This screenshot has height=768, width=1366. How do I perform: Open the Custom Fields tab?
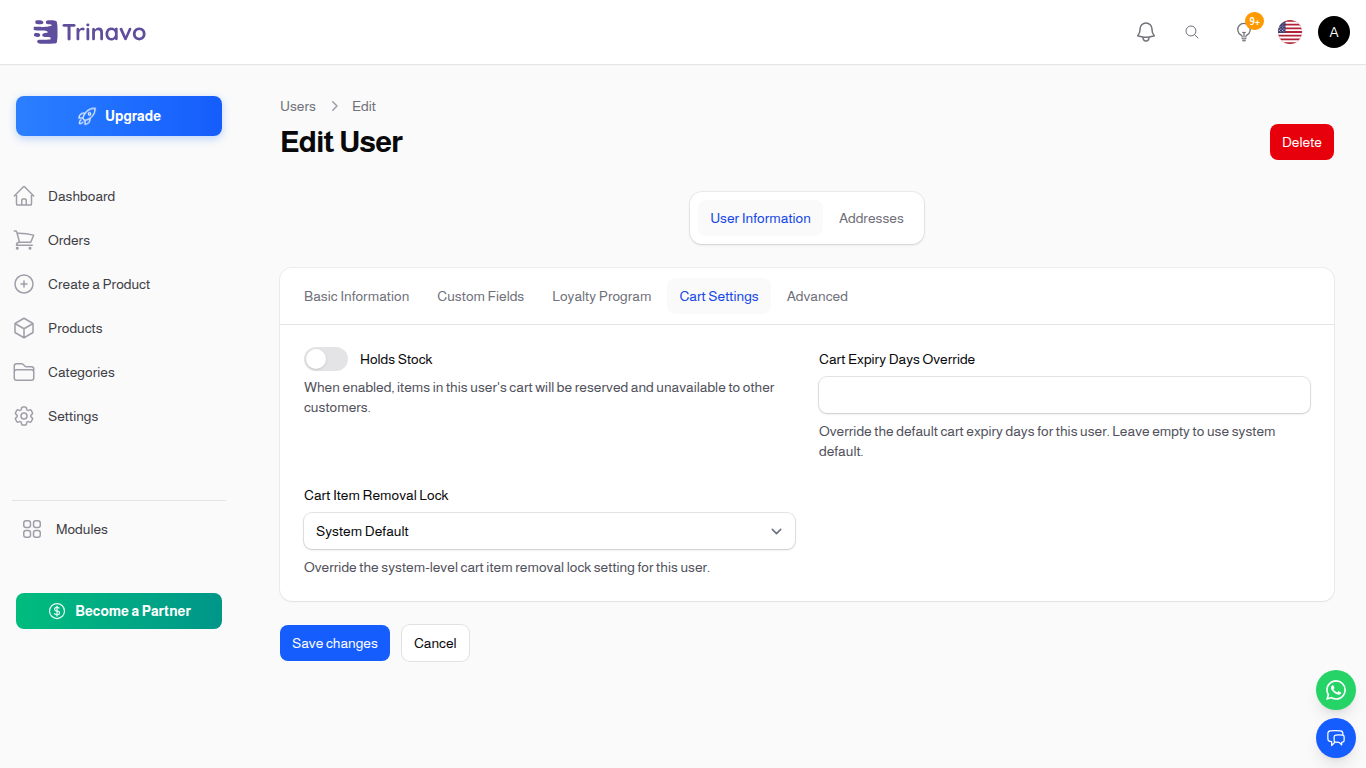coord(481,296)
